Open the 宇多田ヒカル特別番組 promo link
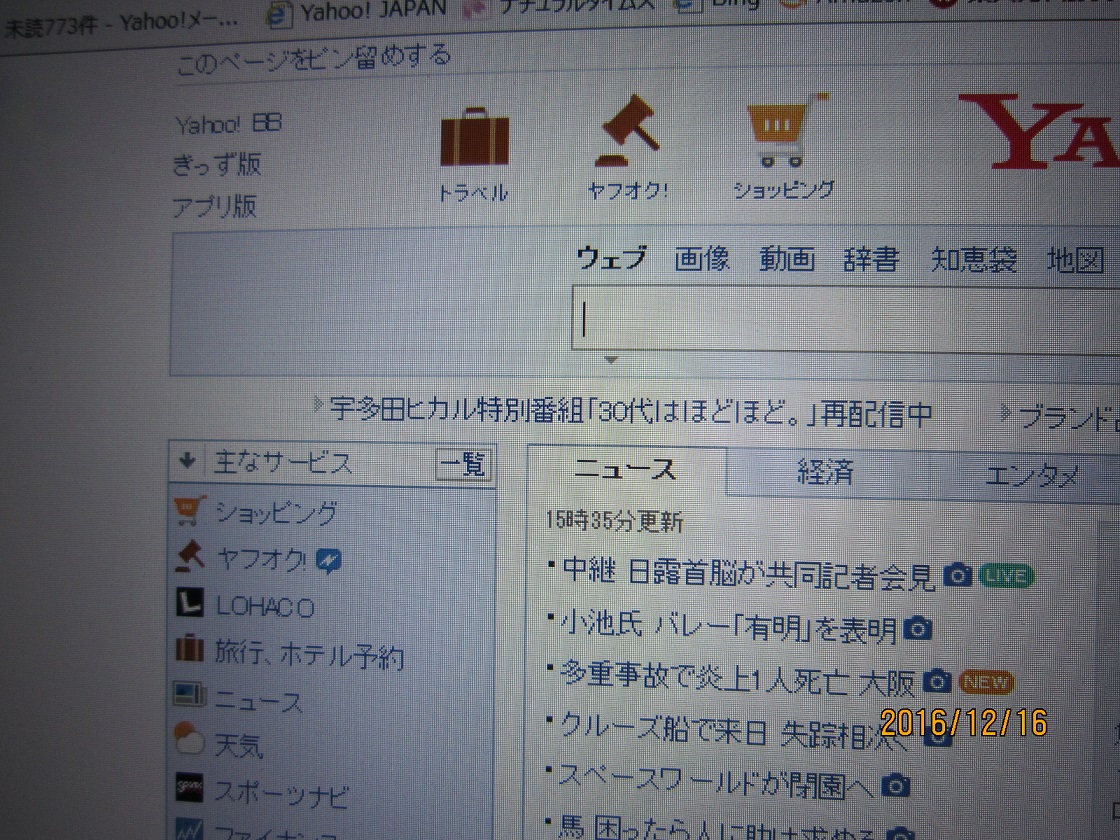The image size is (1120, 840). (630, 412)
